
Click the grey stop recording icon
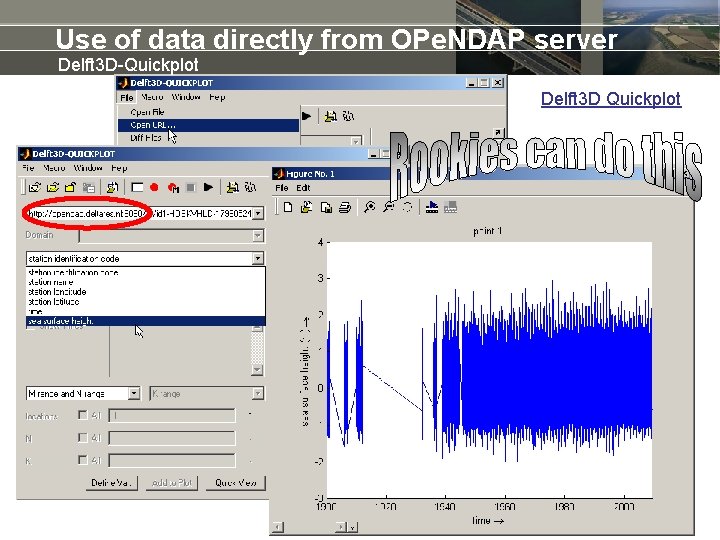191,187
